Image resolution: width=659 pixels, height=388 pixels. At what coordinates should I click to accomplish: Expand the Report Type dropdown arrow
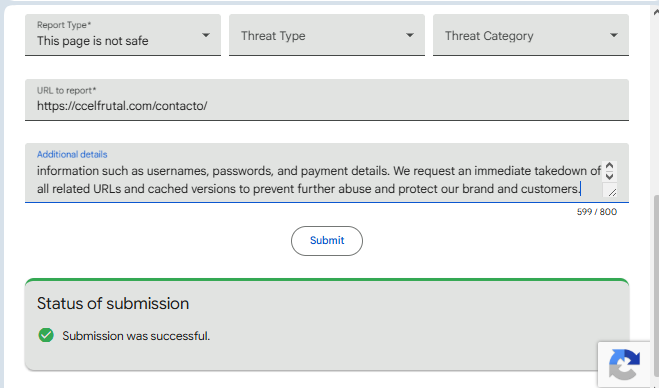[206, 35]
